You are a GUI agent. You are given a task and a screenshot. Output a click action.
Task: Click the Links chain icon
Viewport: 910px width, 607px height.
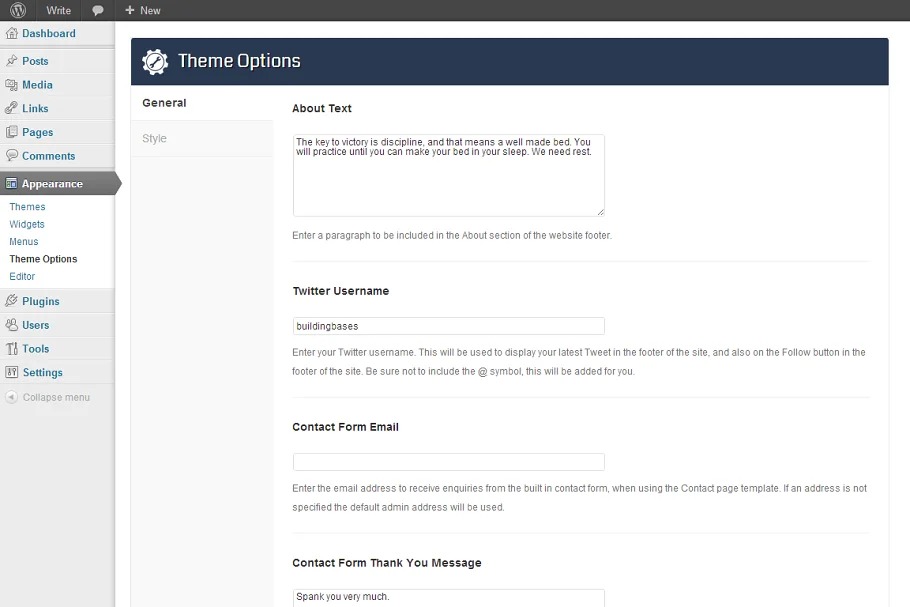(12, 108)
